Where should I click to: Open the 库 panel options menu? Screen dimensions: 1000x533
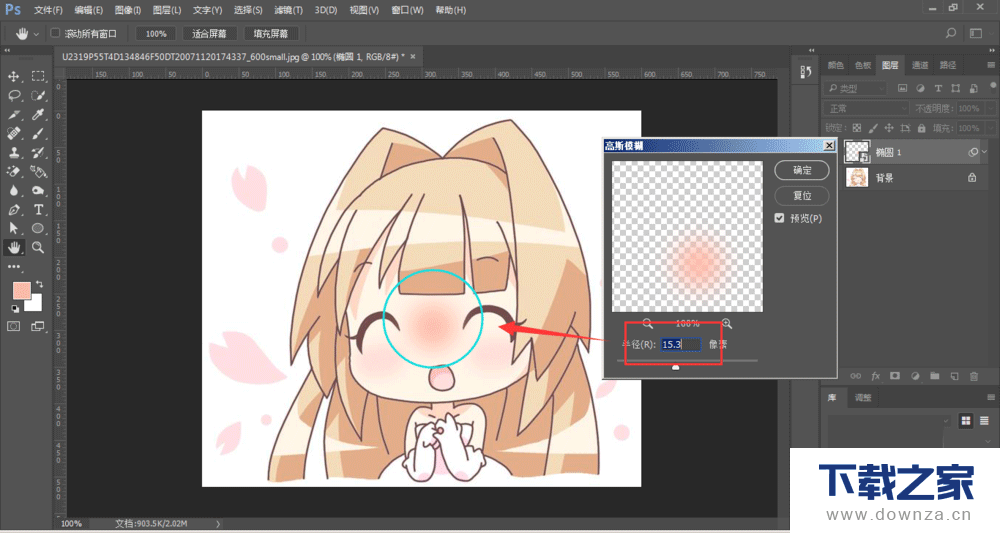pyautogui.click(x=990, y=397)
